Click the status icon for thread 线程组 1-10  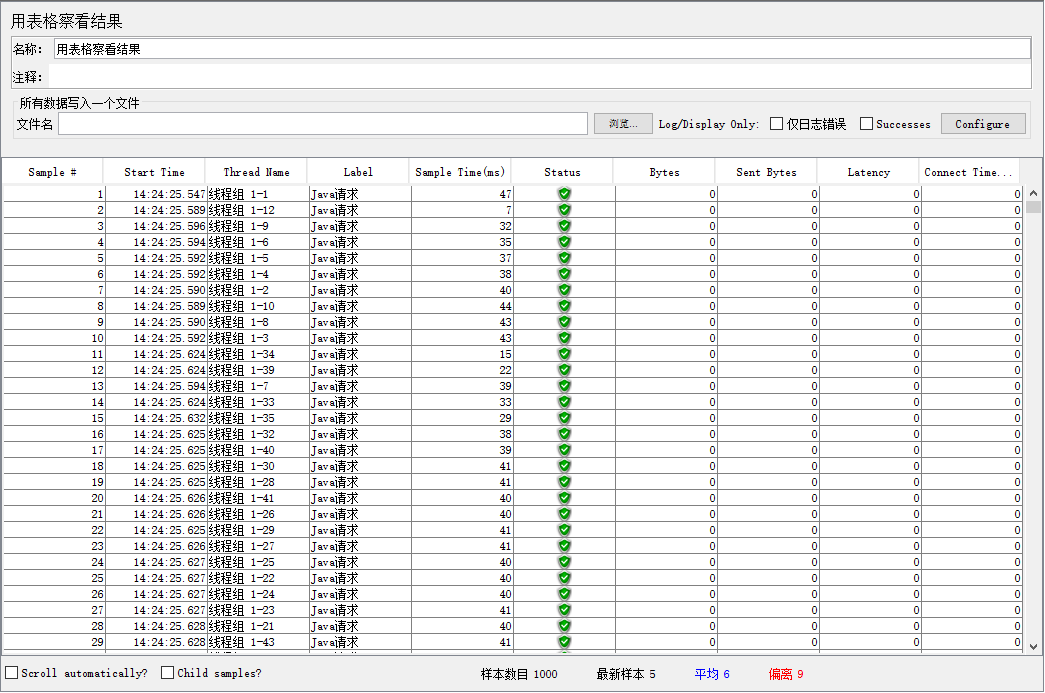pyautogui.click(x=564, y=306)
